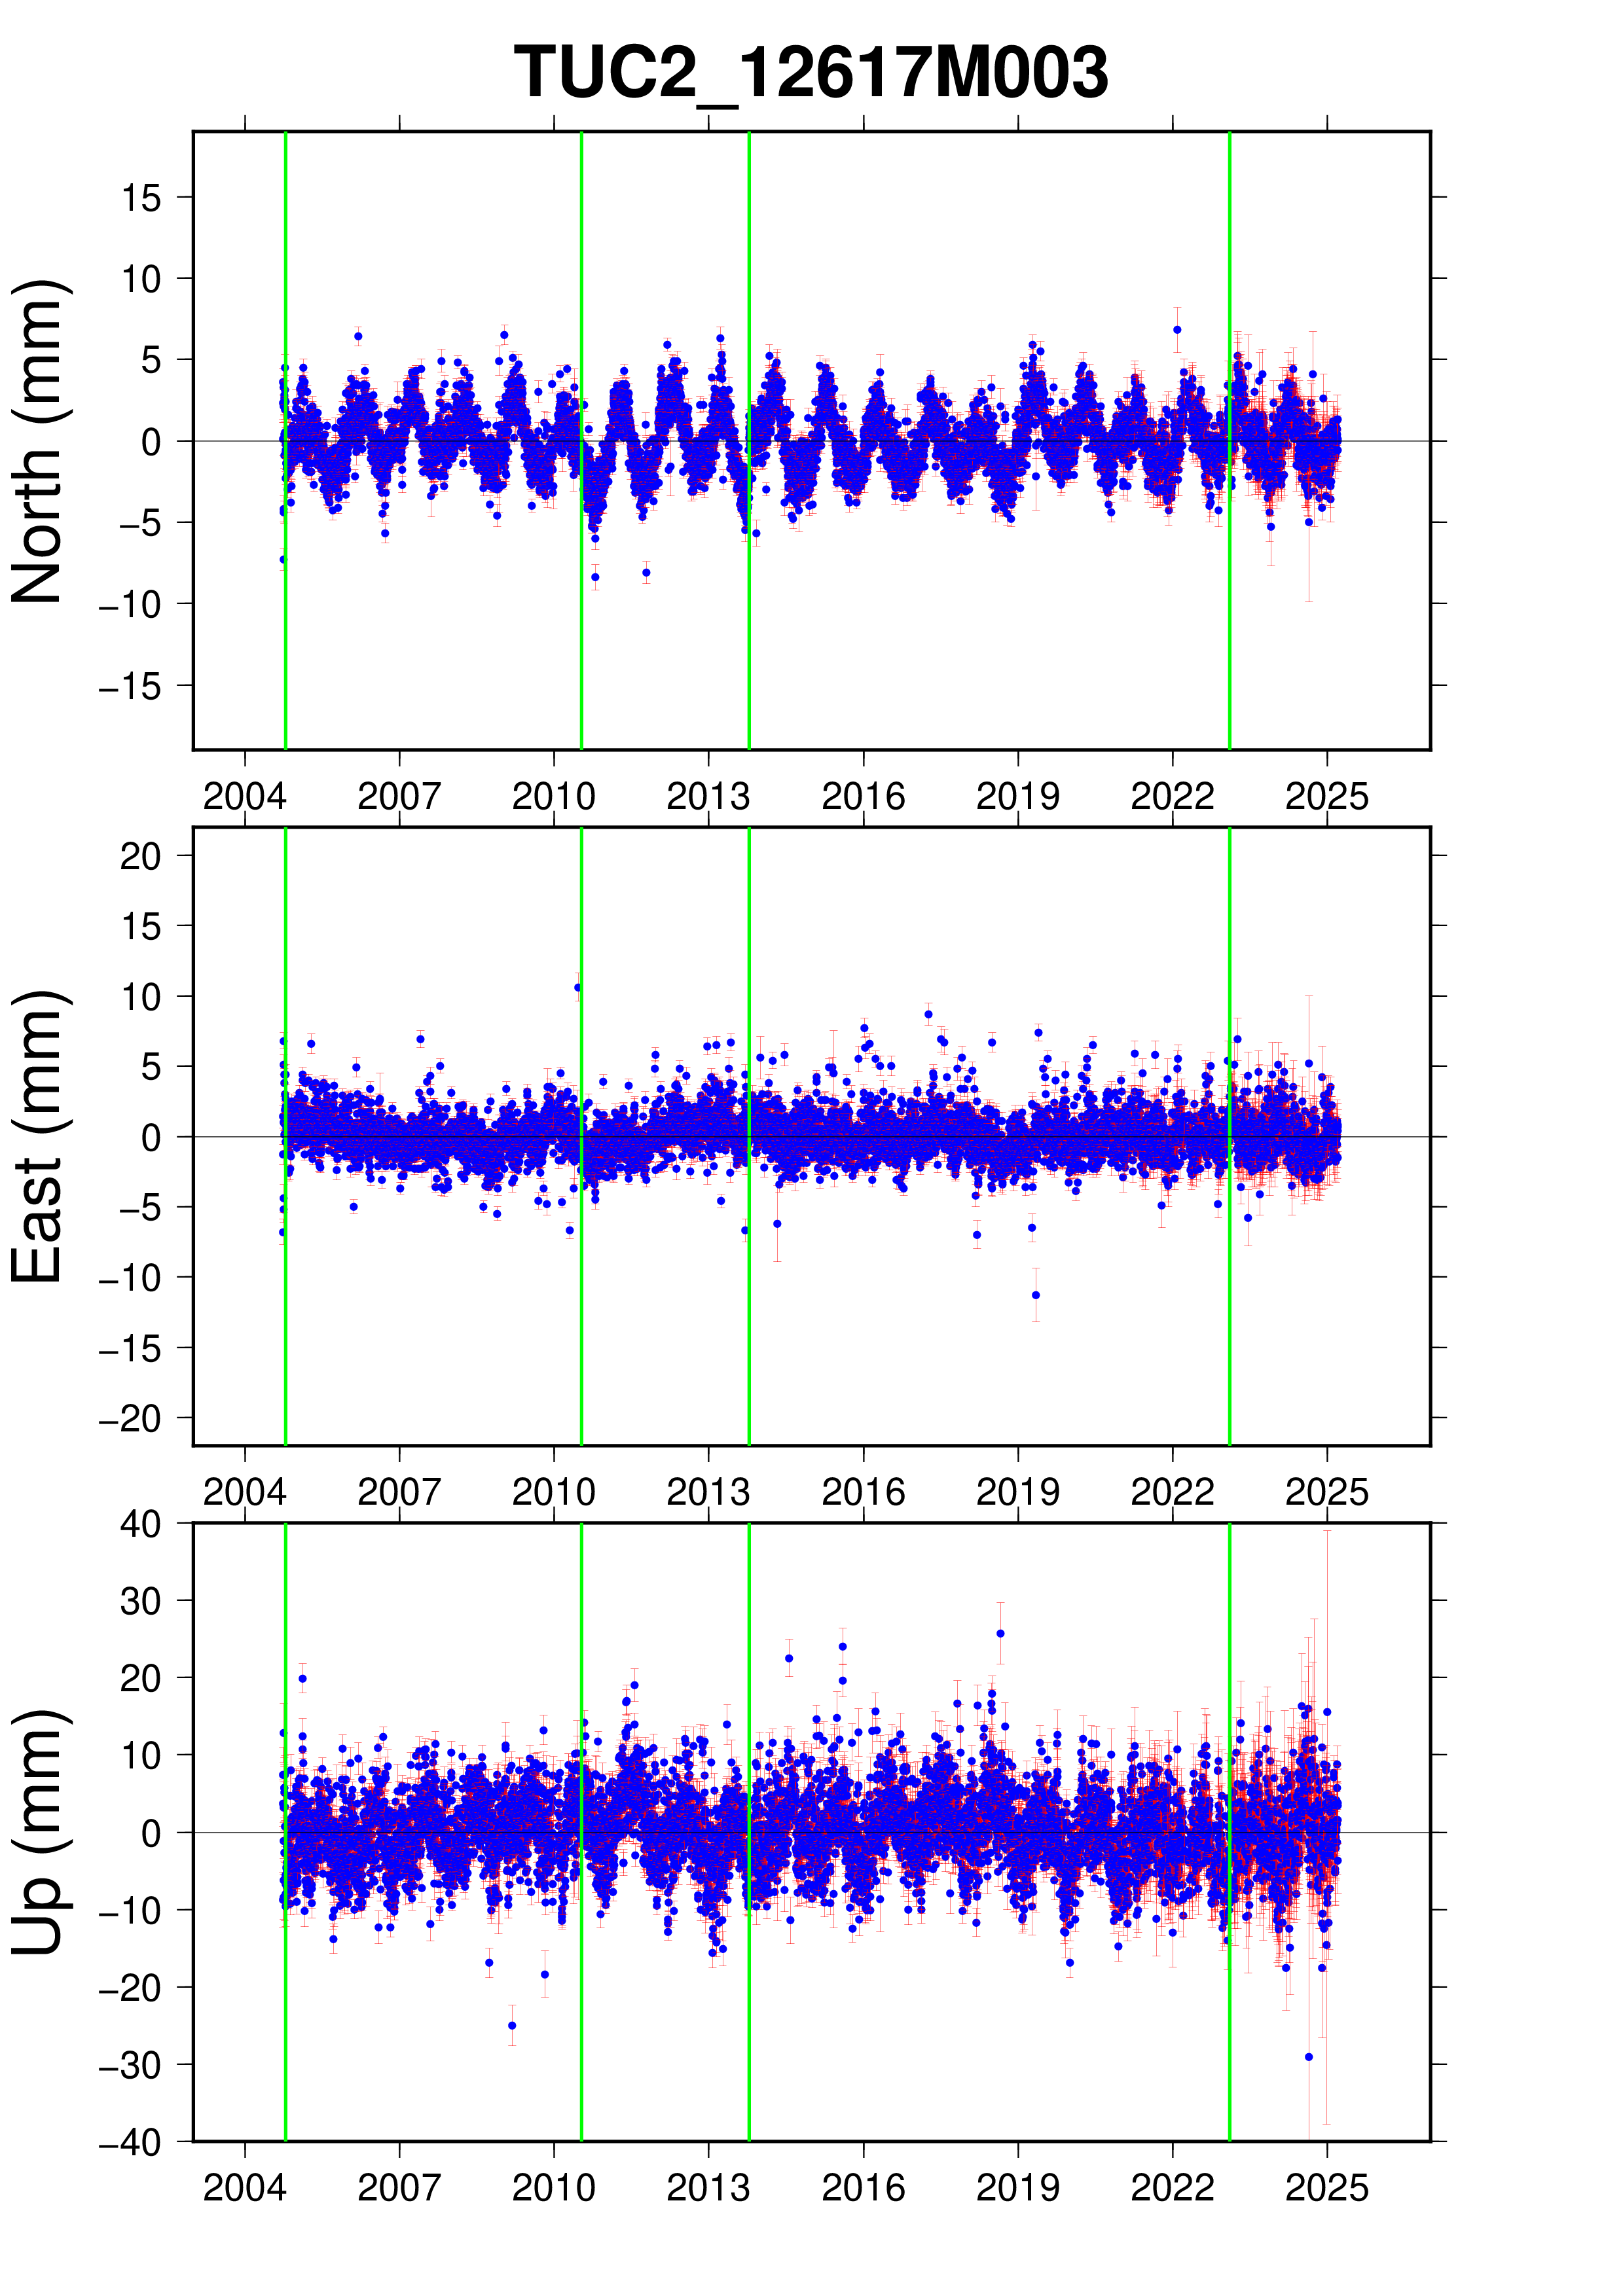This screenshot has width=1623, height=2296.
Task: Click the 15 label on North y-axis
Action: click(x=141, y=198)
